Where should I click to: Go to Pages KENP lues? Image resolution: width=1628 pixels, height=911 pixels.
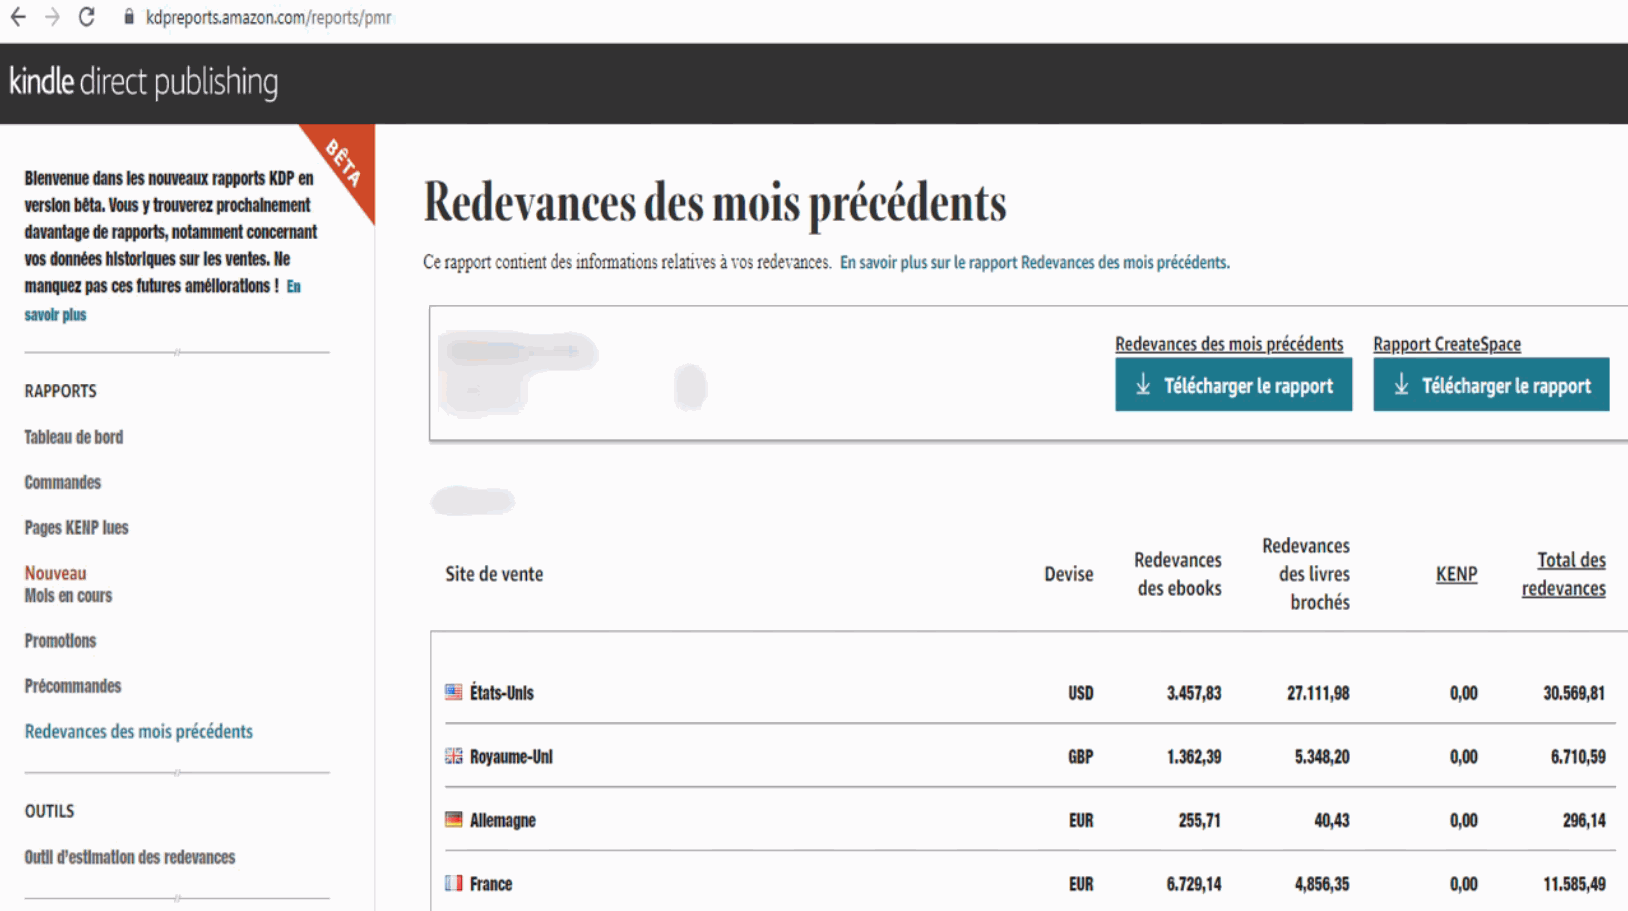[77, 527]
